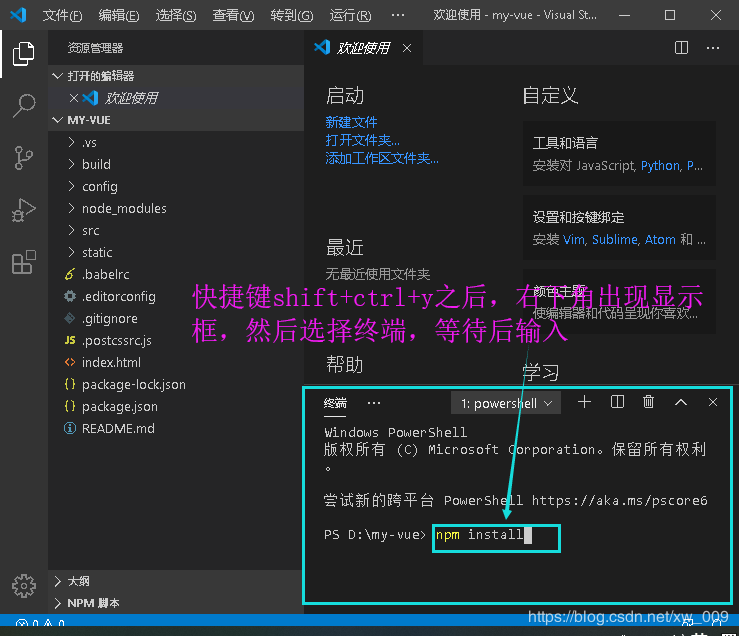Open the Run and Debug view
Screen dimensions: 739x636
coord(23,210)
